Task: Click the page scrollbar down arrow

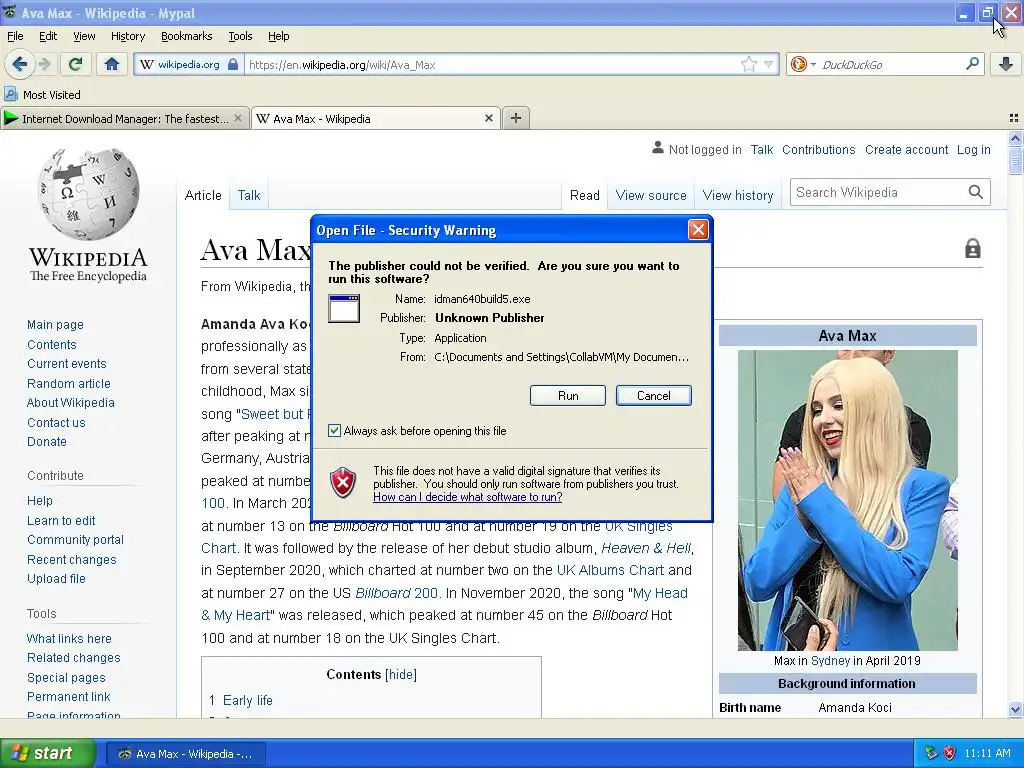Action: coord(1015,709)
